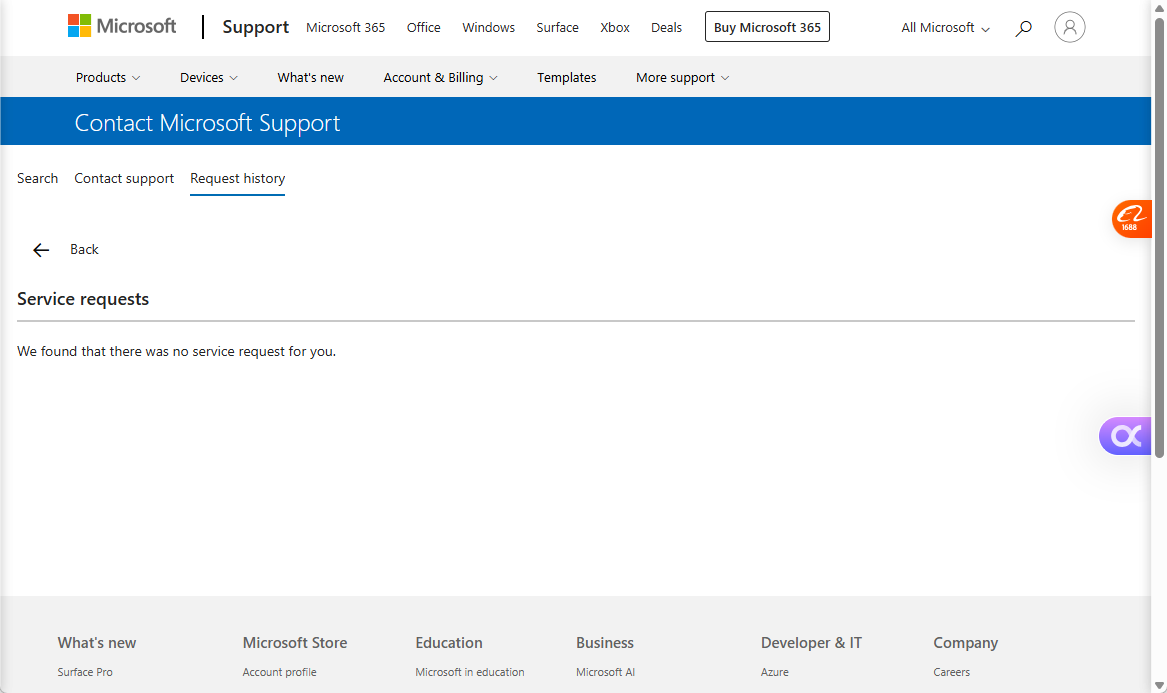Viewport: 1167px width, 693px height.
Task: Click the Buy Microsoft 365 button
Action: [767, 27]
